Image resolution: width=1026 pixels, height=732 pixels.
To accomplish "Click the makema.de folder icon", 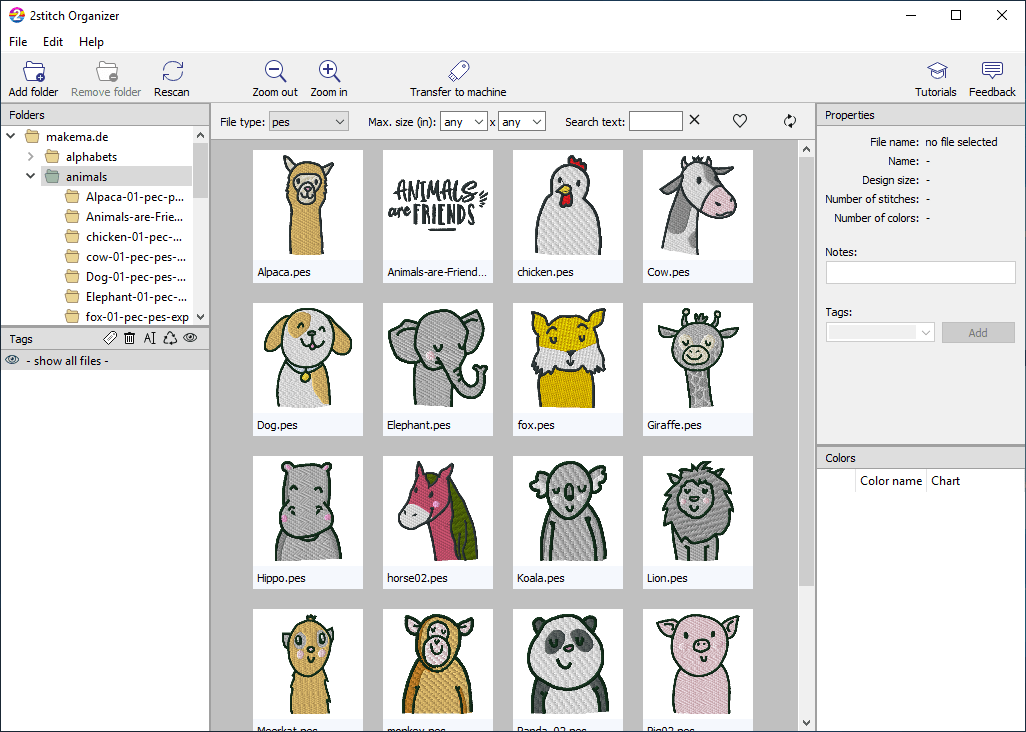I will (x=32, y=137).
